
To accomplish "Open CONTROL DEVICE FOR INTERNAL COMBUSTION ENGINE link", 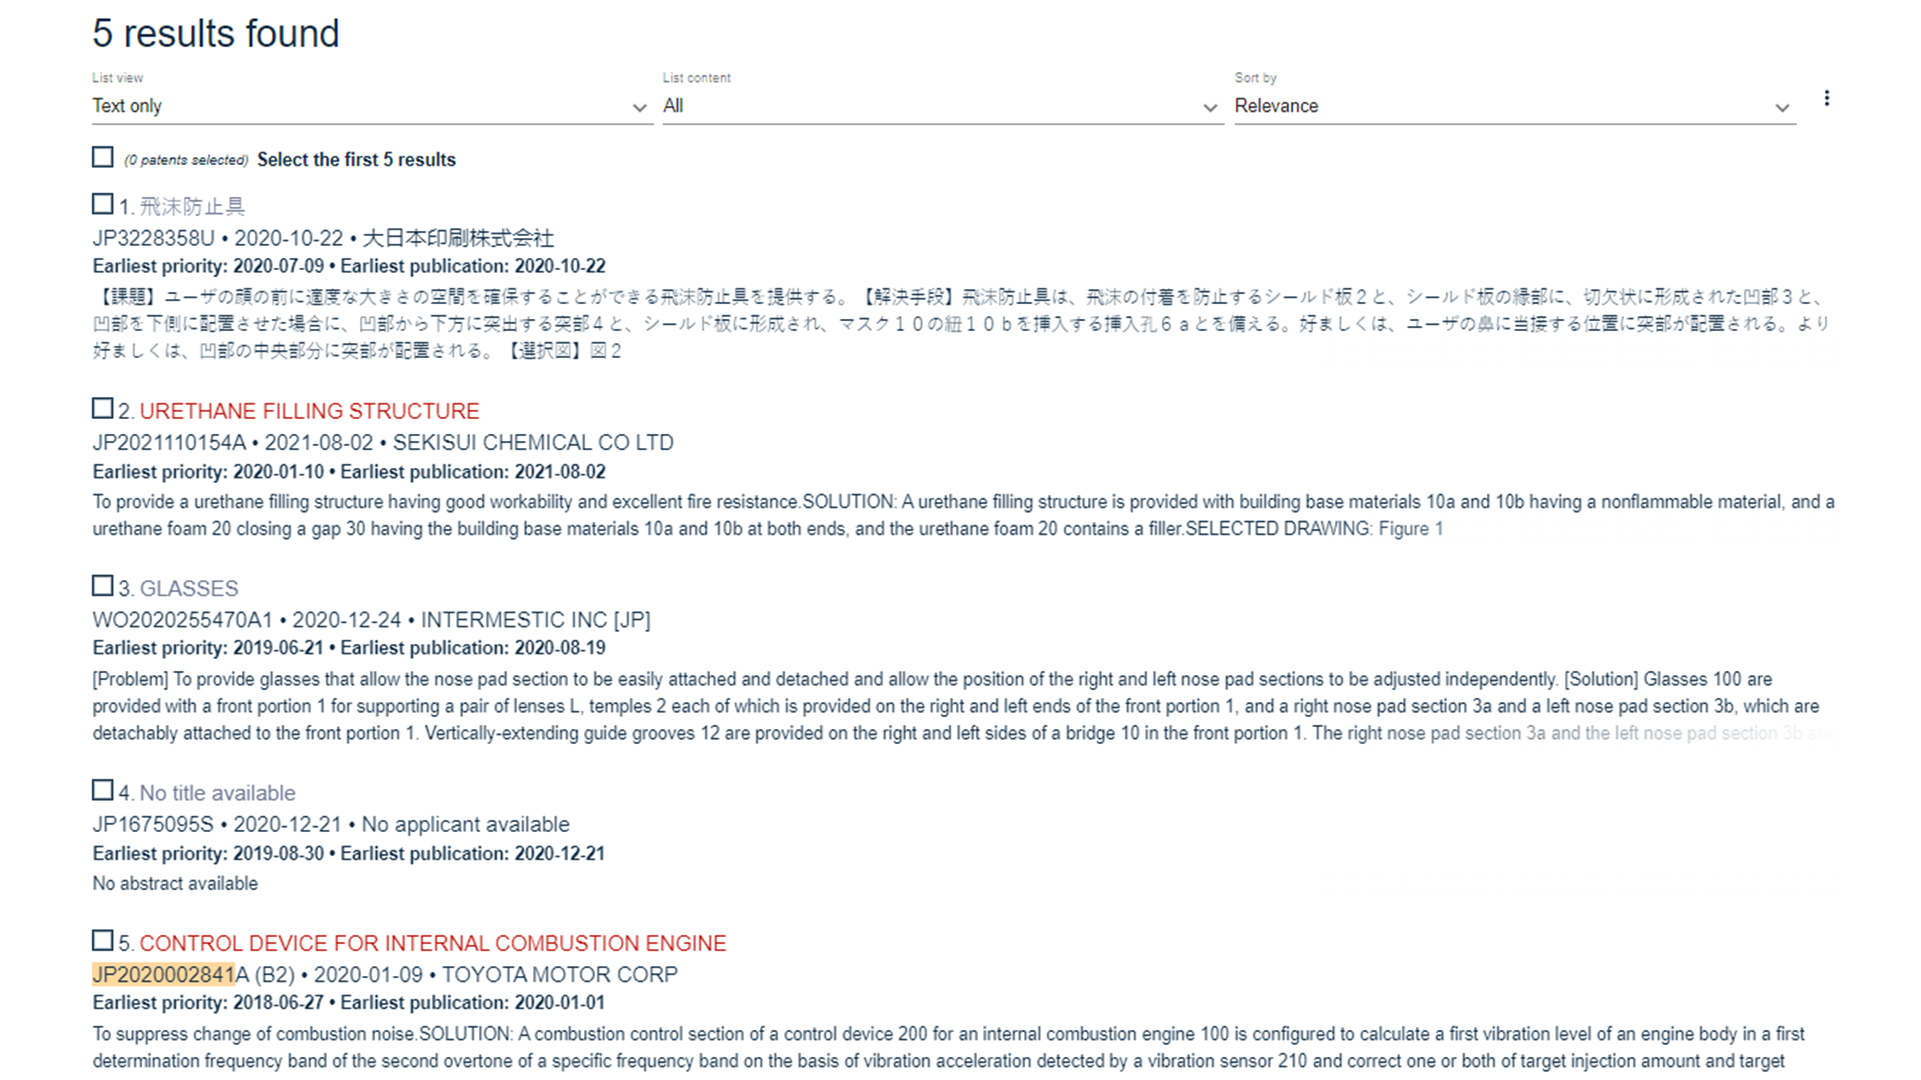I will [x=432, y=943].
